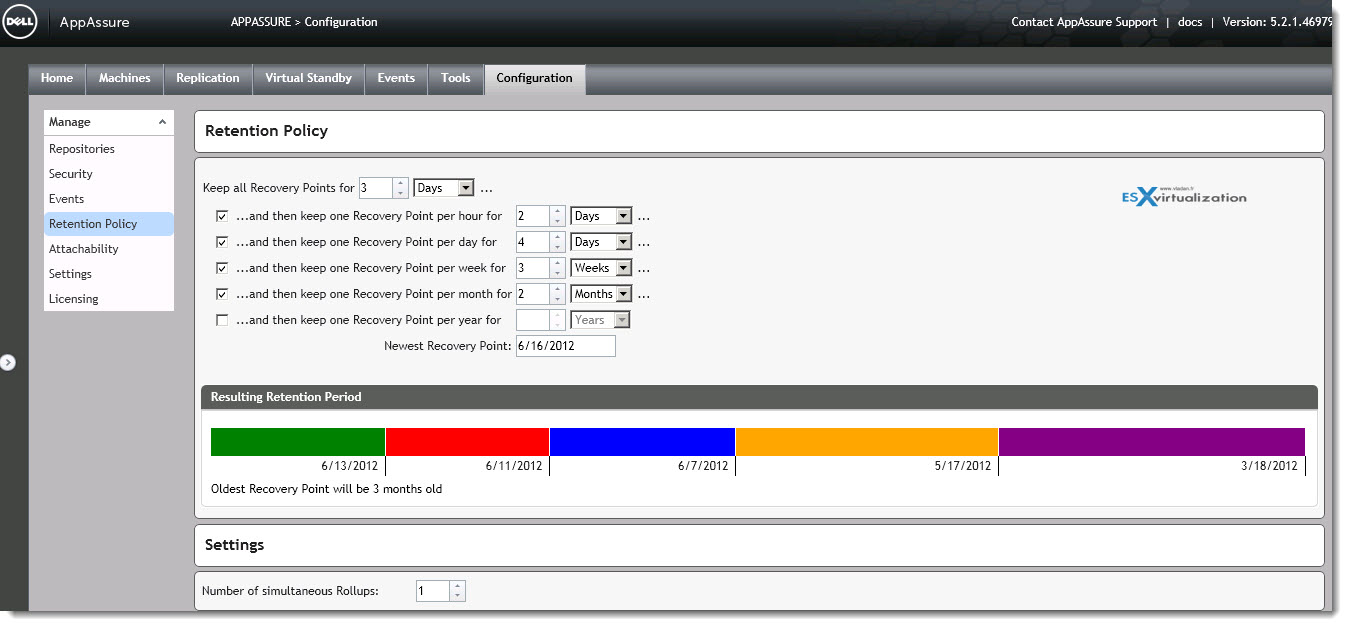The width and height of the screenshot is (1347, 626).
Task: Increase the per hour retention number
Action: (557, 211)
